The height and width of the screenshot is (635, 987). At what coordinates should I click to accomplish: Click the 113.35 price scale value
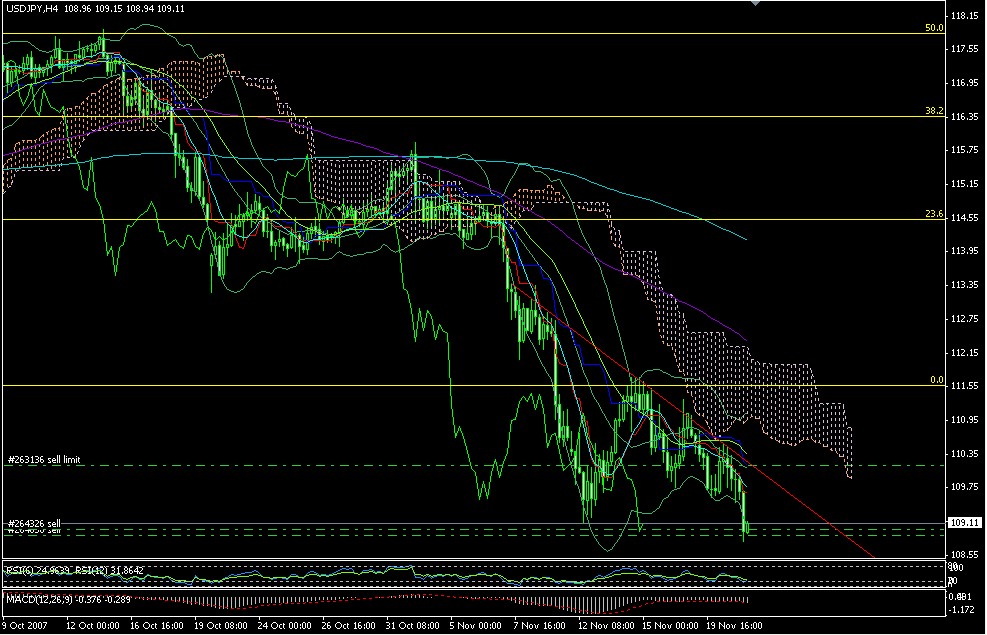click(965, 285)
